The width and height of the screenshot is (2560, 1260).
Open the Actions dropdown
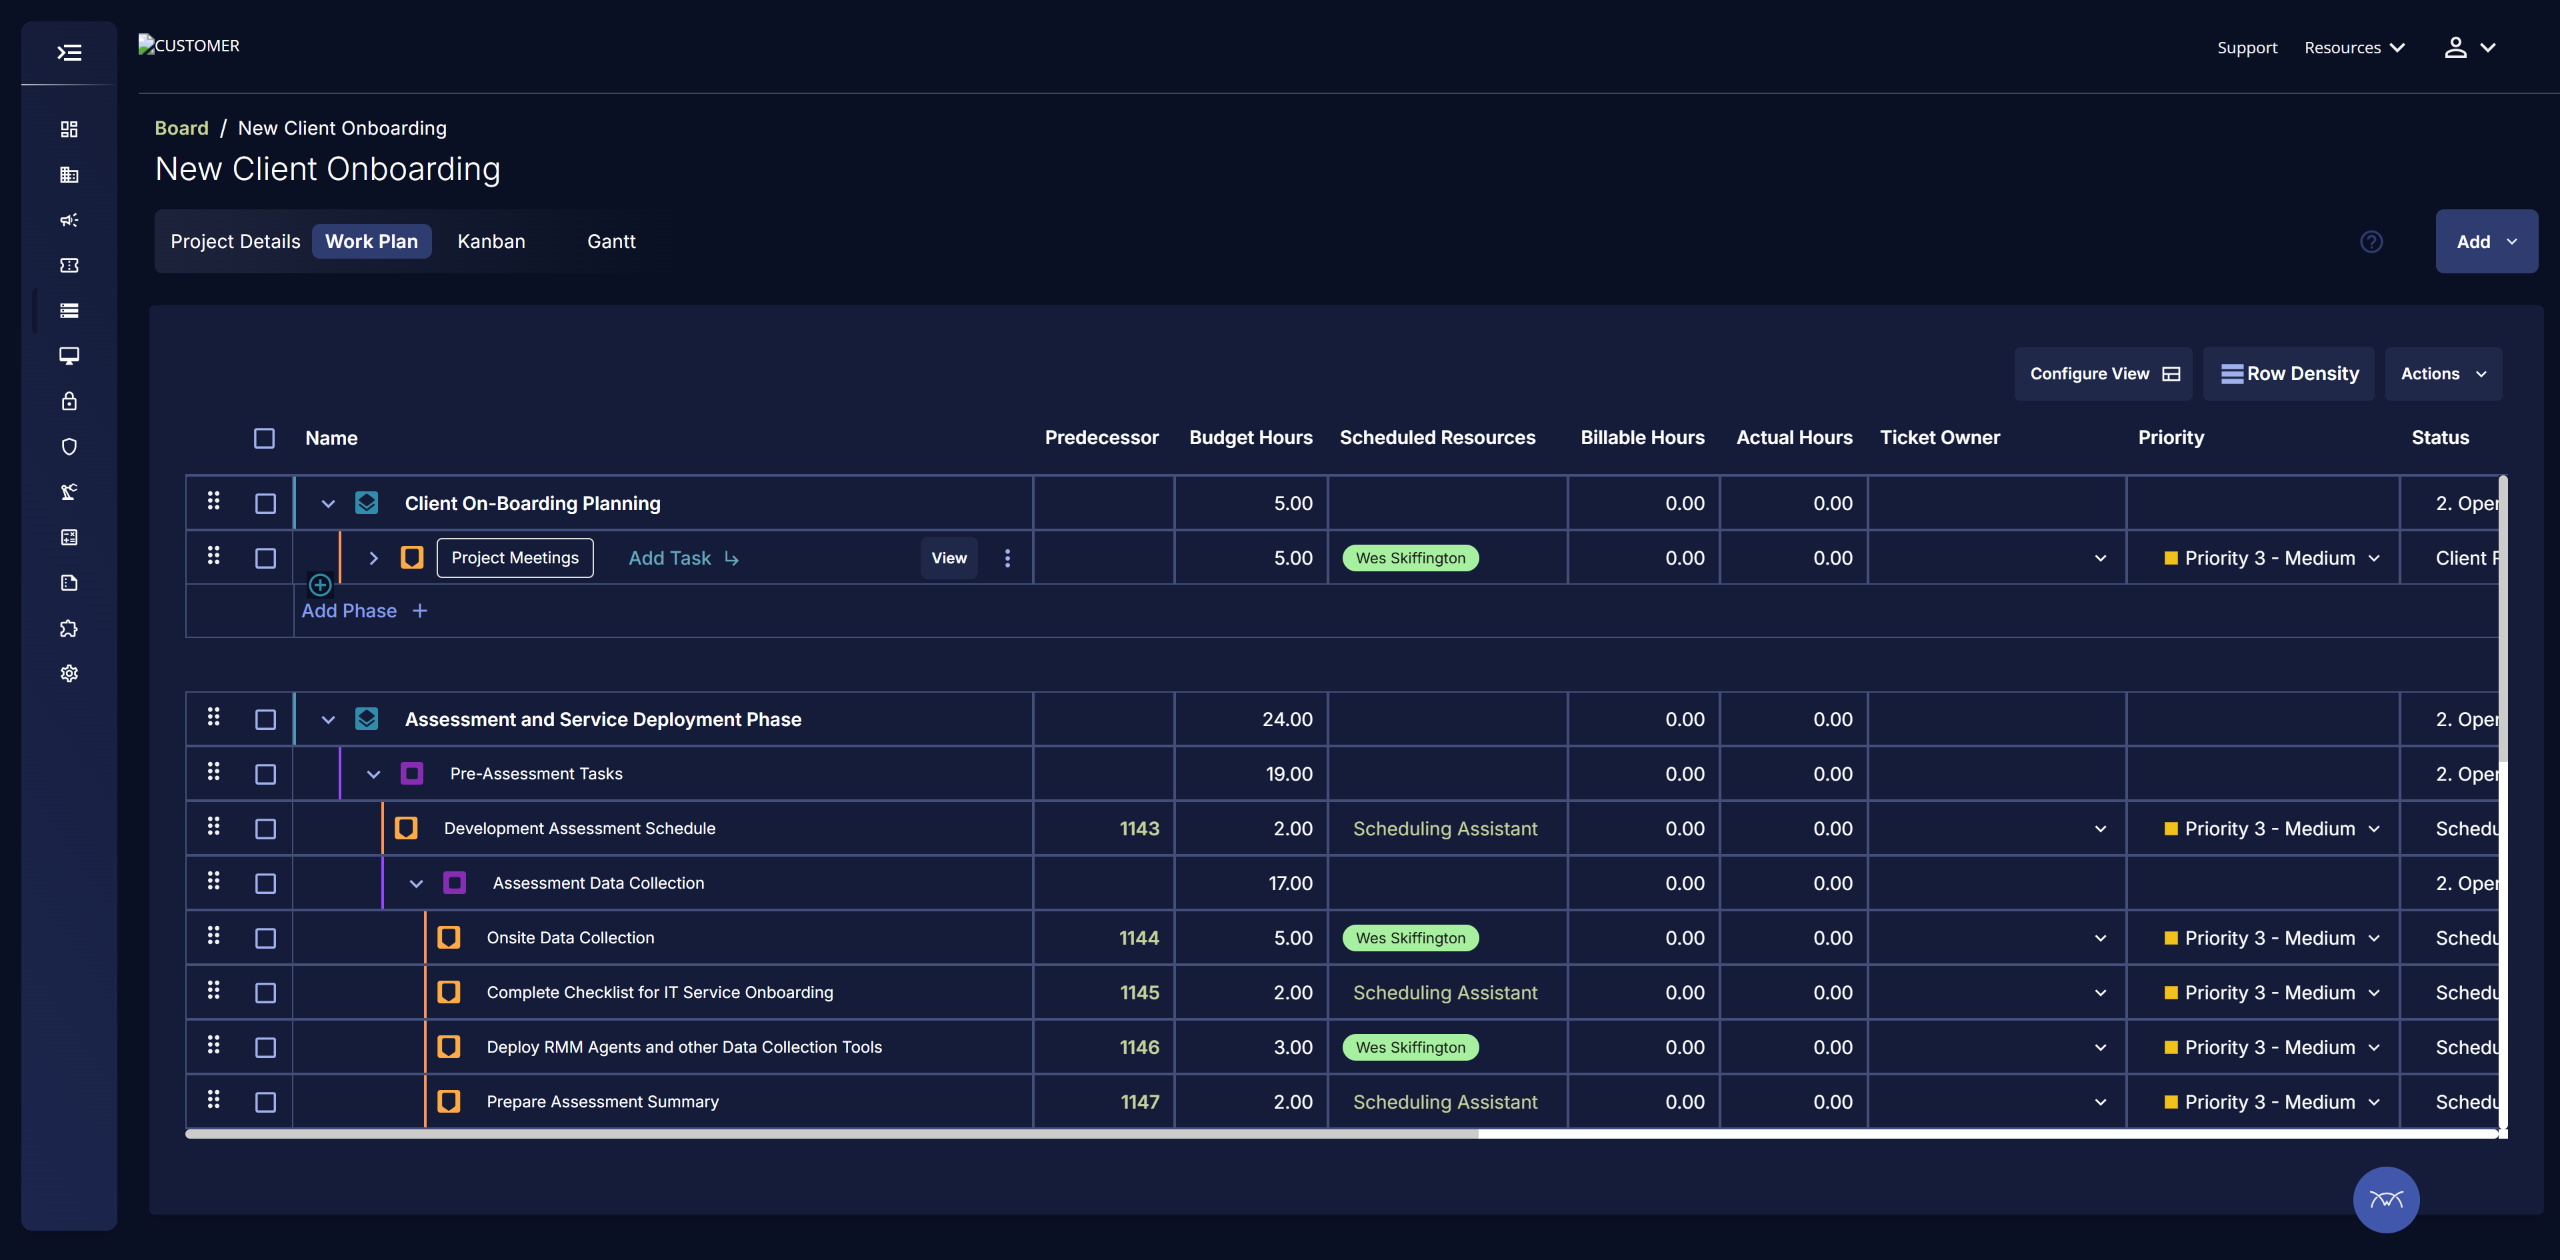2443,374
